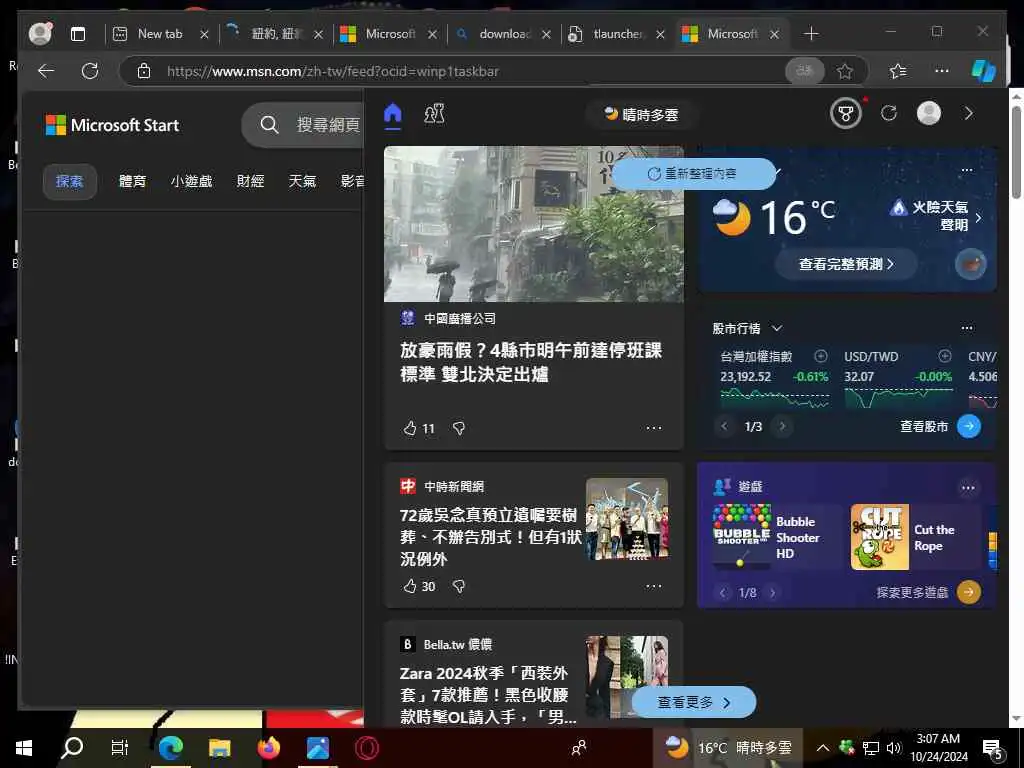
Task: Select the 天氣 tab
Action: click(x=302, y=181)
